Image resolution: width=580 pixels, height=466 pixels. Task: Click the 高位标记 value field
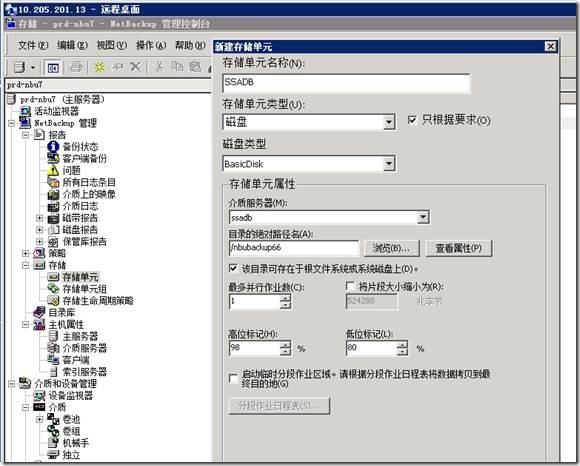pos(254,348)
